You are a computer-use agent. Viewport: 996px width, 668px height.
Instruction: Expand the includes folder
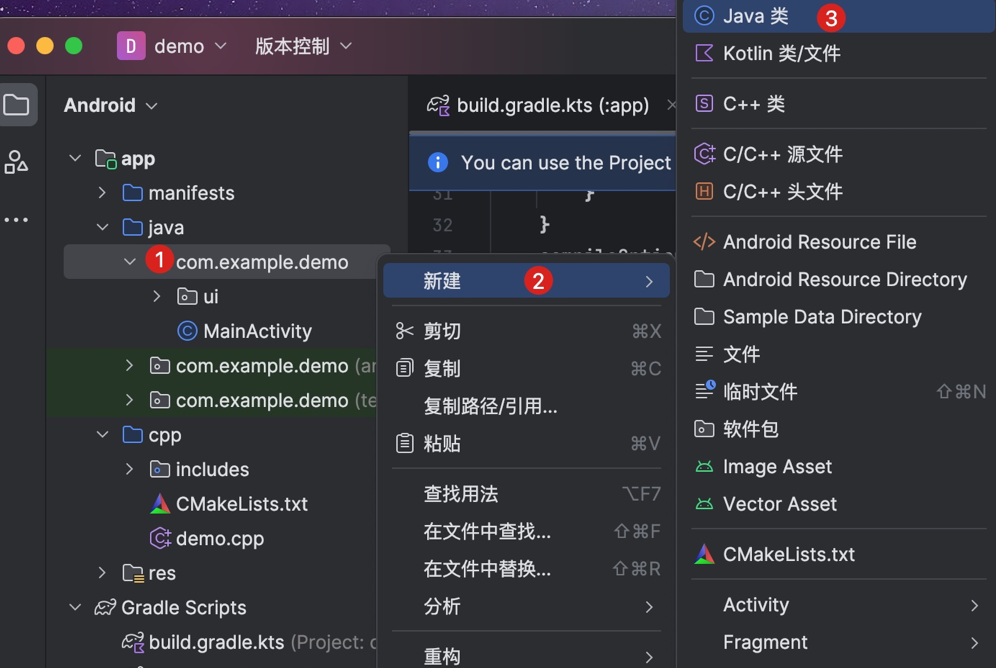(129, 469)
